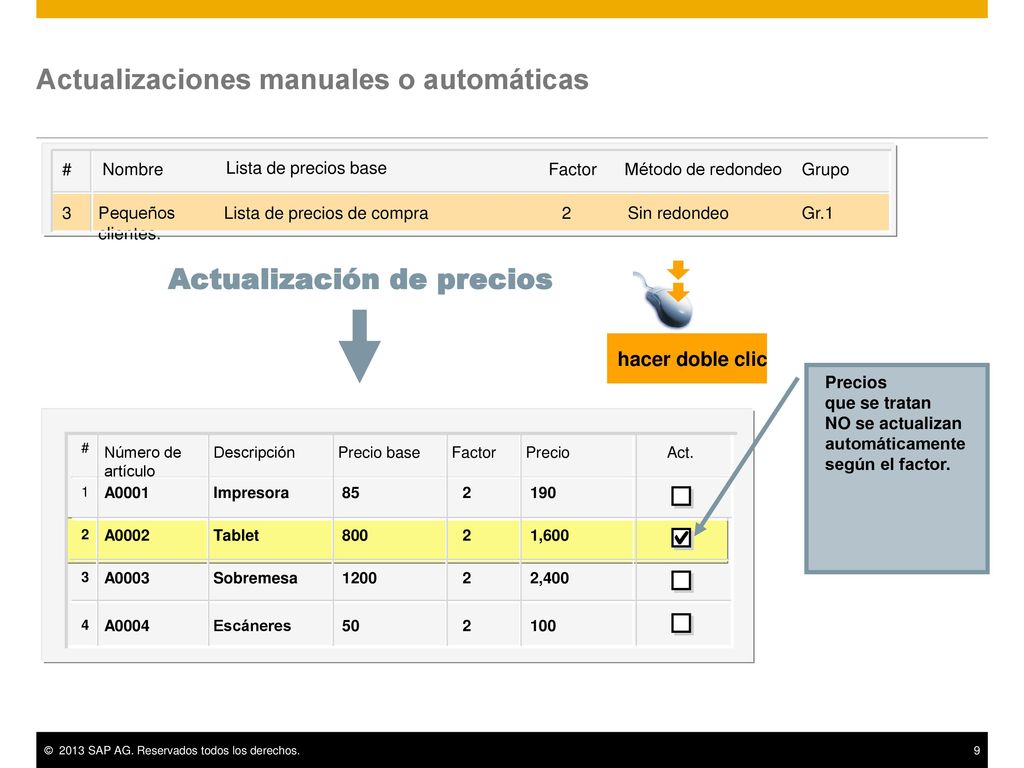
Task: Click the 'Grupo' column header
Action: pos(825,169)
